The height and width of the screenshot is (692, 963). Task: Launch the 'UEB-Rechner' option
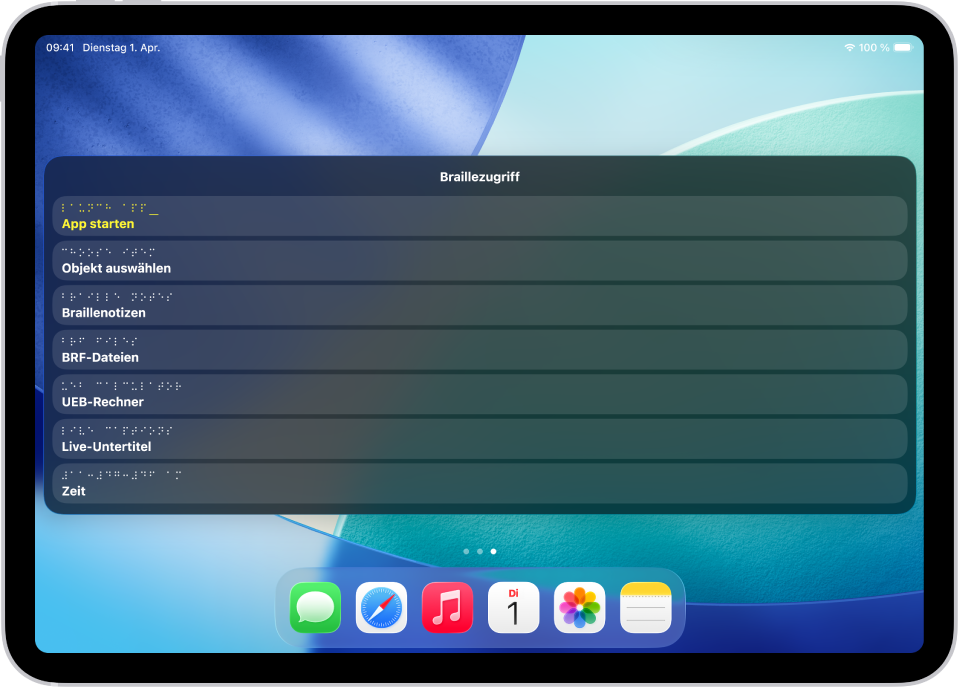(480, 394)
